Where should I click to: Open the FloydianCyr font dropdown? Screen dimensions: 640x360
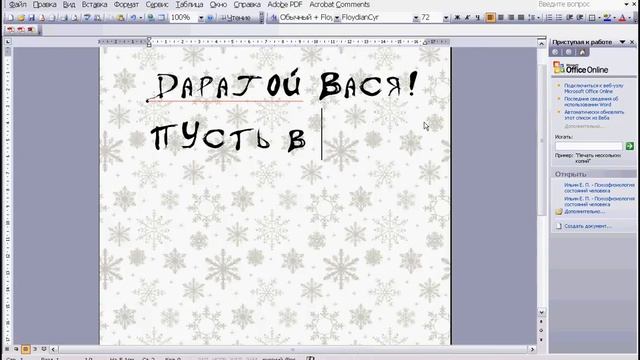[x=416, y=18]
